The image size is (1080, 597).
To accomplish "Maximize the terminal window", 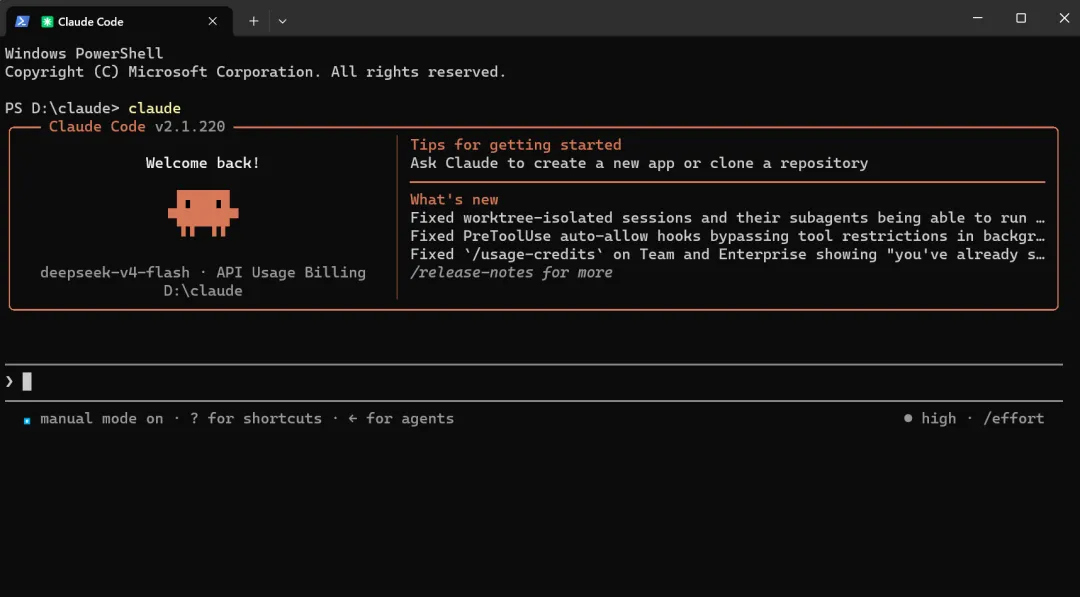I will point(1021,18).
